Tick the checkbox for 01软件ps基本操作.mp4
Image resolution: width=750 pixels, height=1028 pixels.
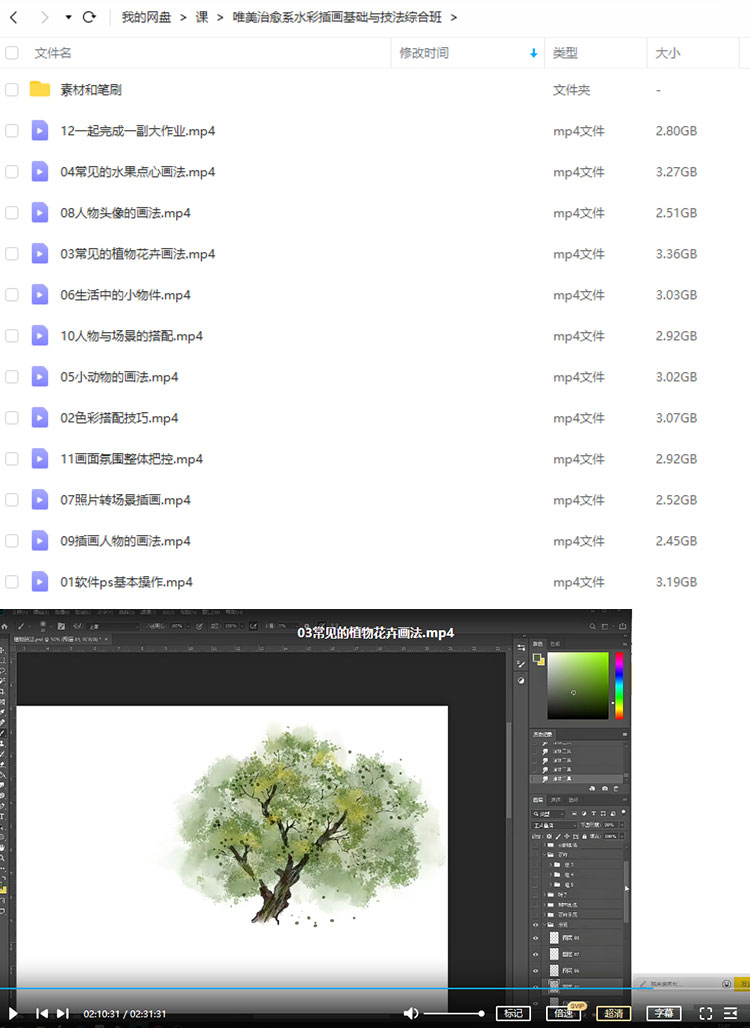pos(12,582)
